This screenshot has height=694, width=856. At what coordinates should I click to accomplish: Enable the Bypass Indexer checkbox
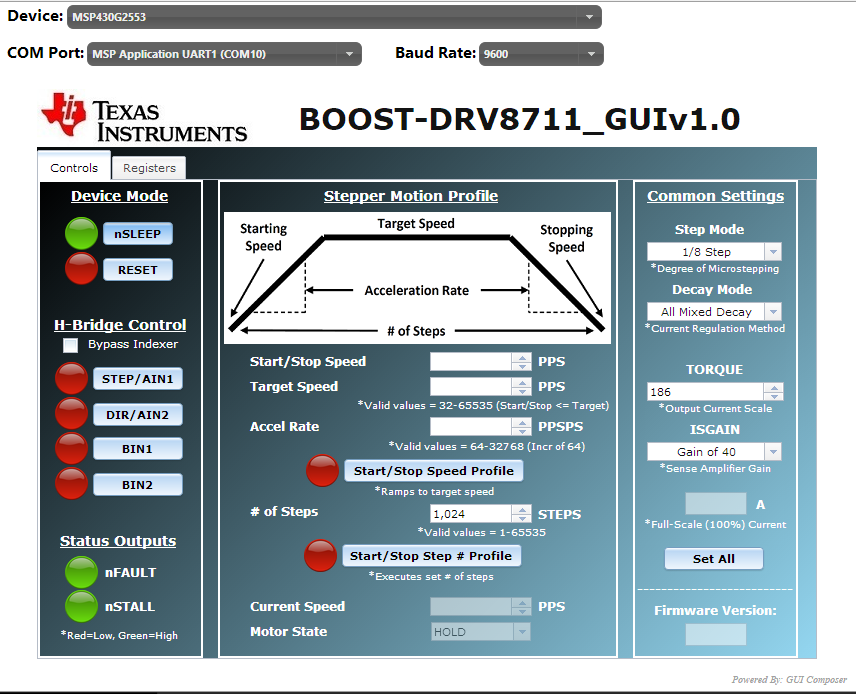coord(70,345)
